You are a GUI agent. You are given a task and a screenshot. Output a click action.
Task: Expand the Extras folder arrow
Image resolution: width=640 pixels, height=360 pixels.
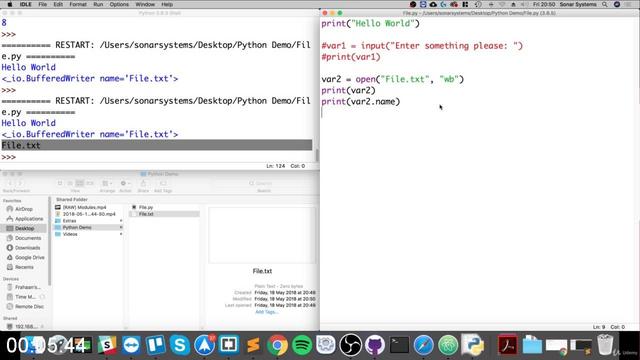pyautogui.click(x=121, y=221)
